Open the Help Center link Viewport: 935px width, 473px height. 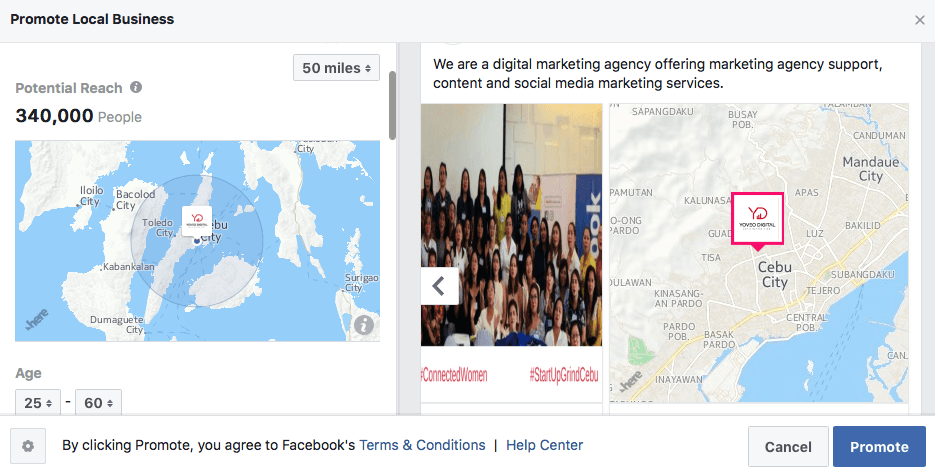coord(544,445)
